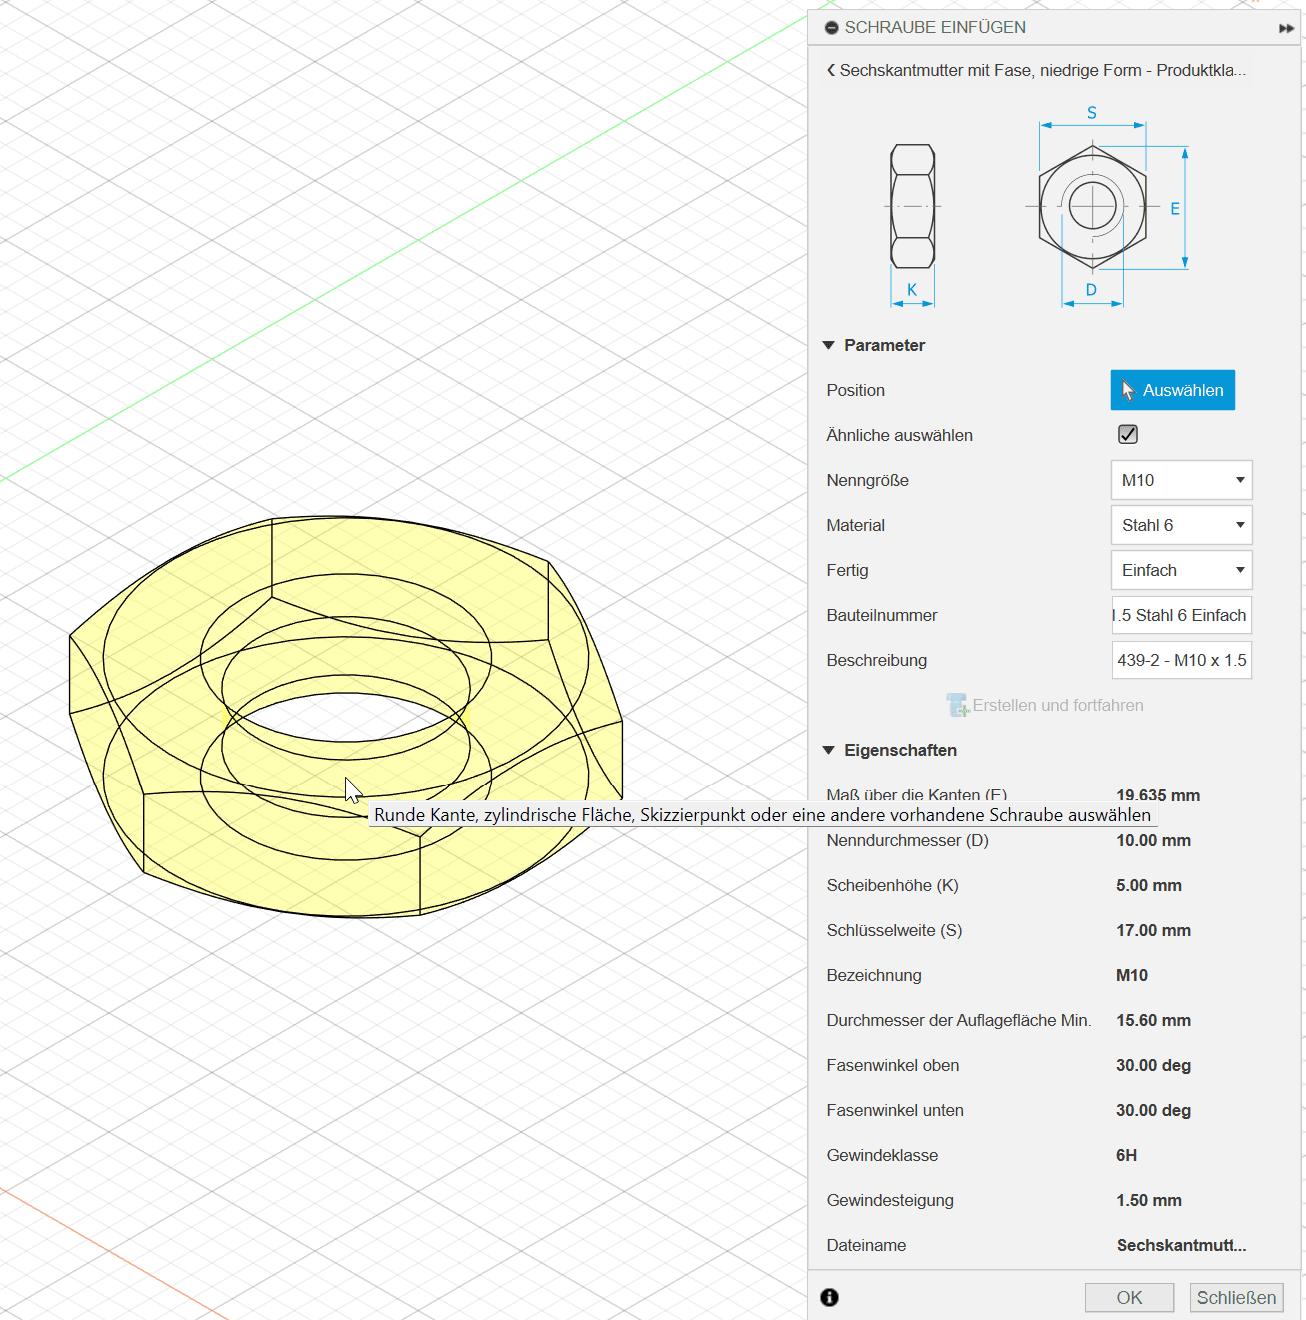Open the Material Stahl 6 dropdown

tap(1181, 525)
